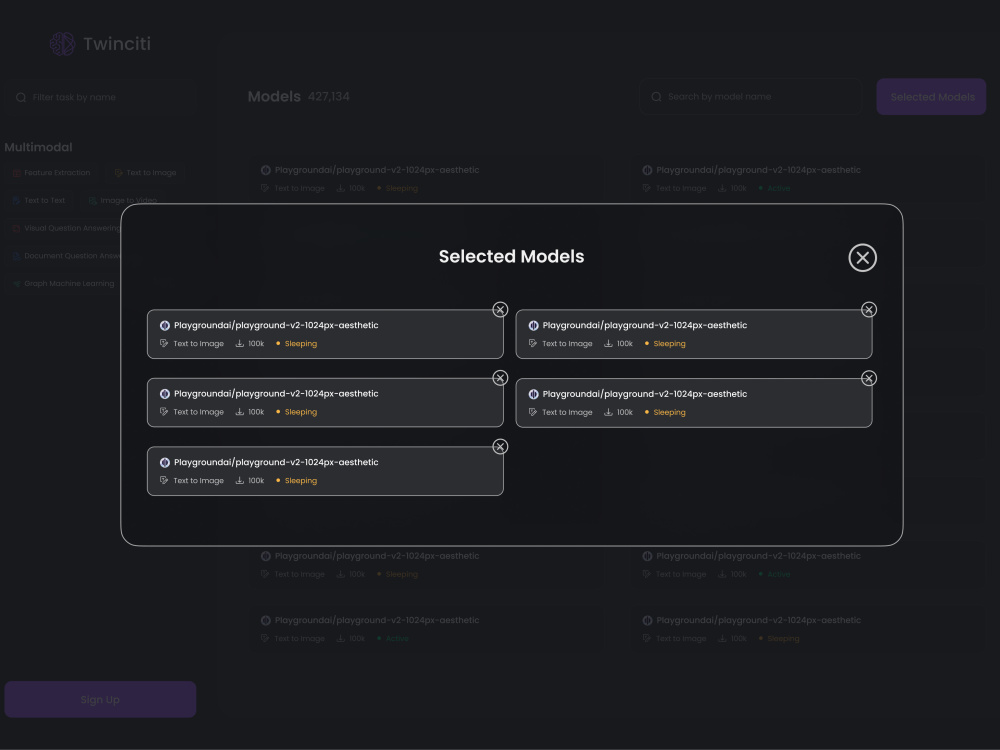Viewport: 1000px width, 750px height.
Task: Click the magnifier icon in task filter
Action: (21, 98)
